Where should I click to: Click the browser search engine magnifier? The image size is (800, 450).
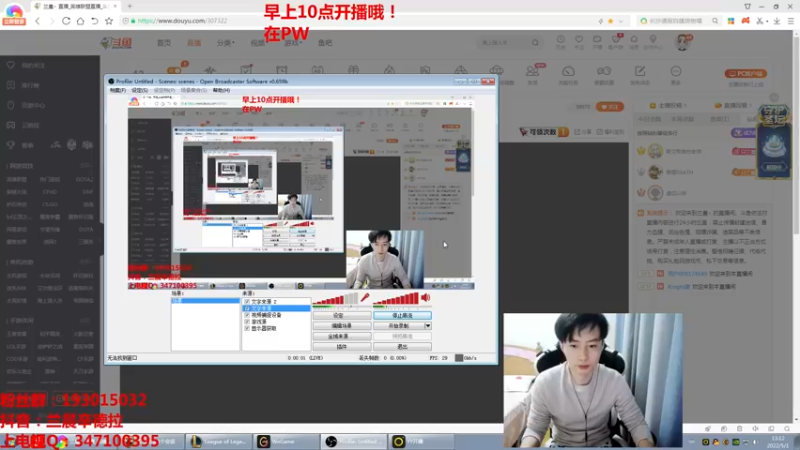[715, 21]
